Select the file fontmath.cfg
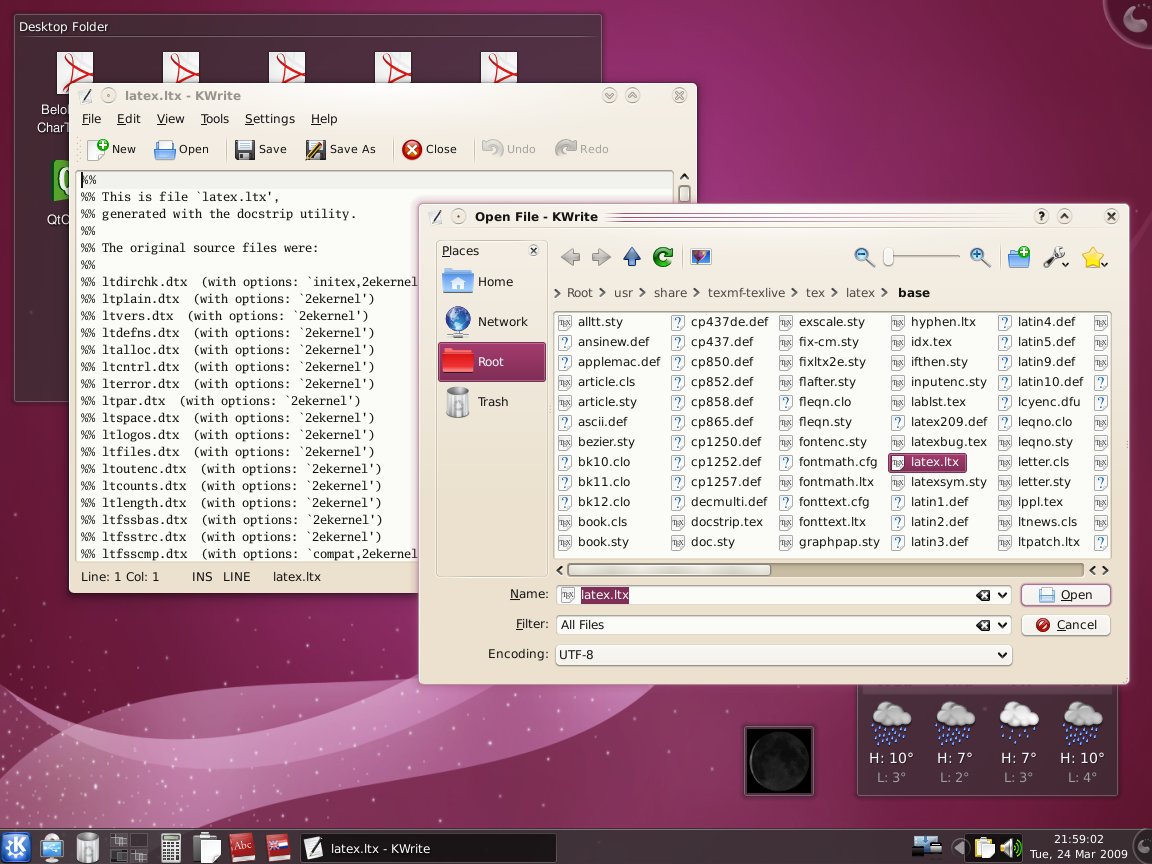 coord(829,462)
